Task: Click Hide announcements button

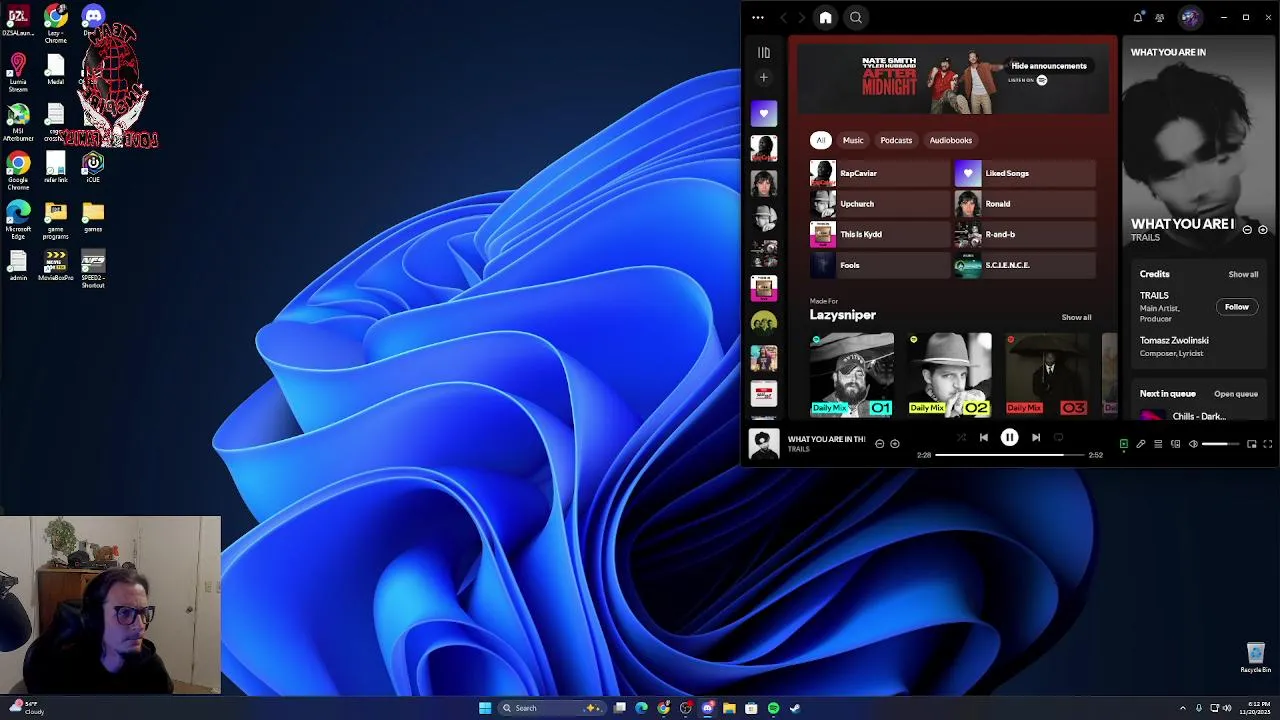Action: [1048, 66]
